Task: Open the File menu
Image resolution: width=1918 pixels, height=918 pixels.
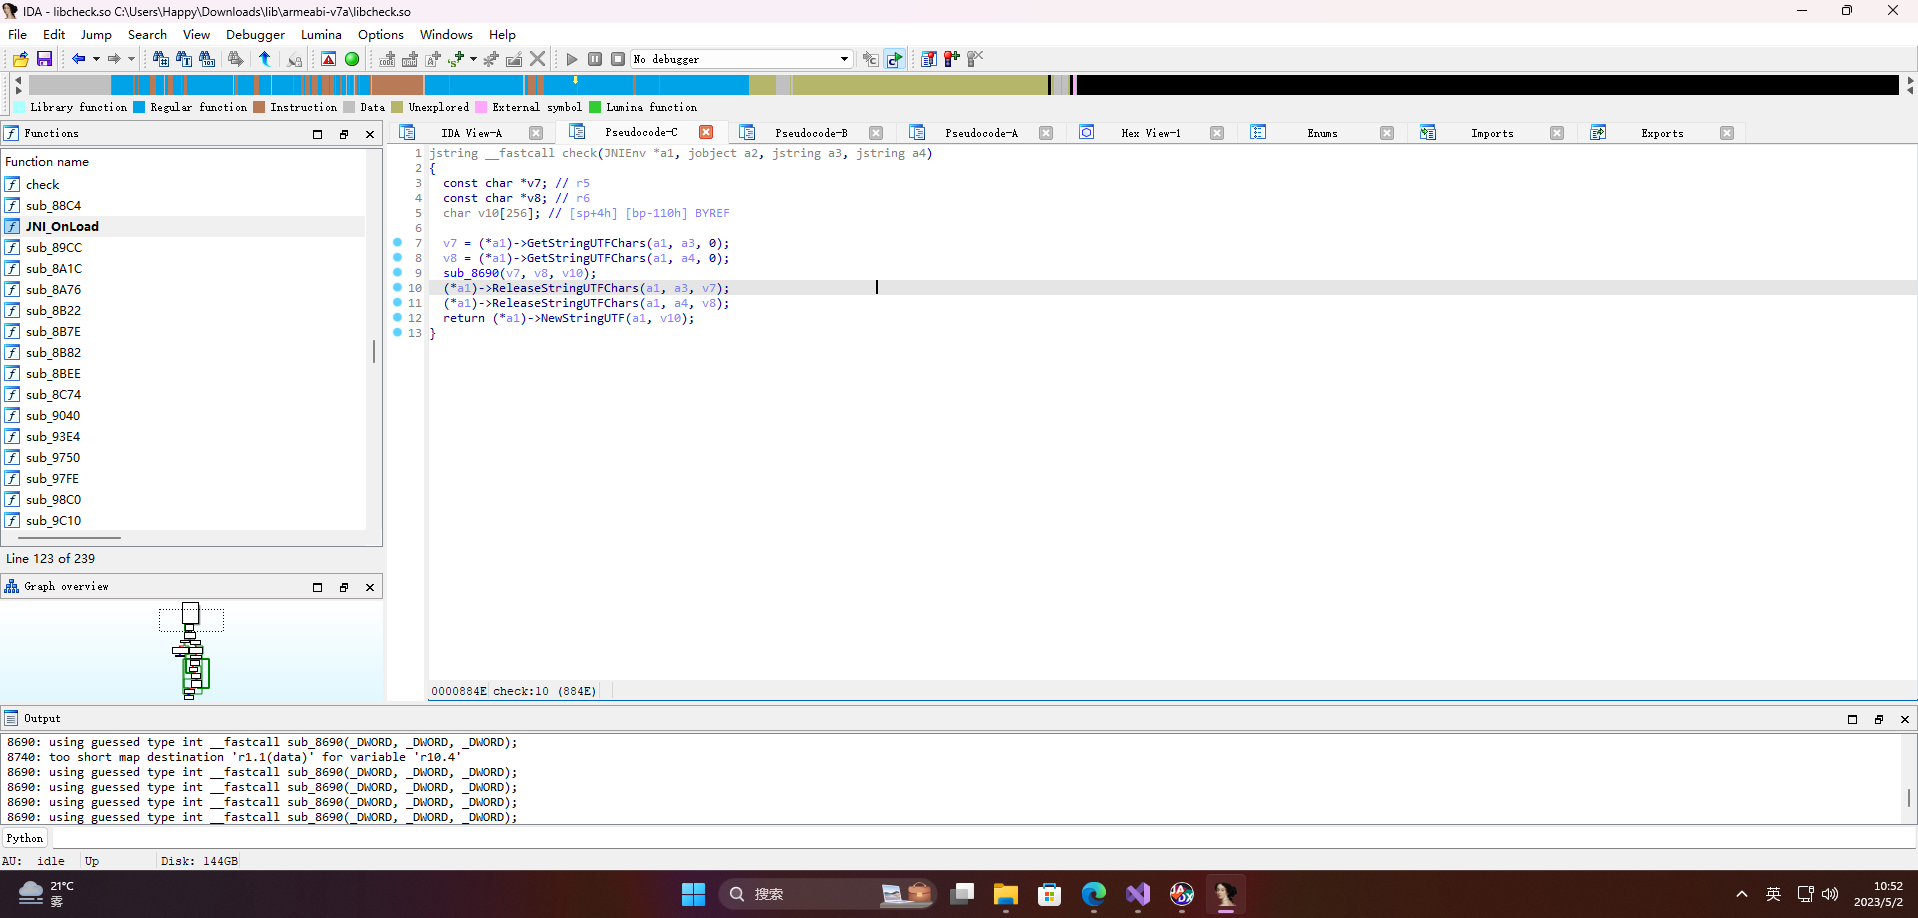Action: pos(18,34)
